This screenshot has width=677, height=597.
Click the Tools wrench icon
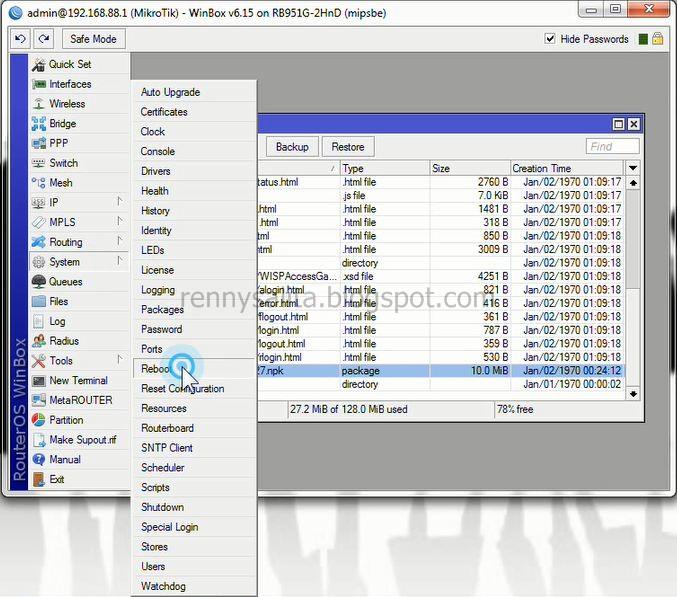tap(38, 361)
